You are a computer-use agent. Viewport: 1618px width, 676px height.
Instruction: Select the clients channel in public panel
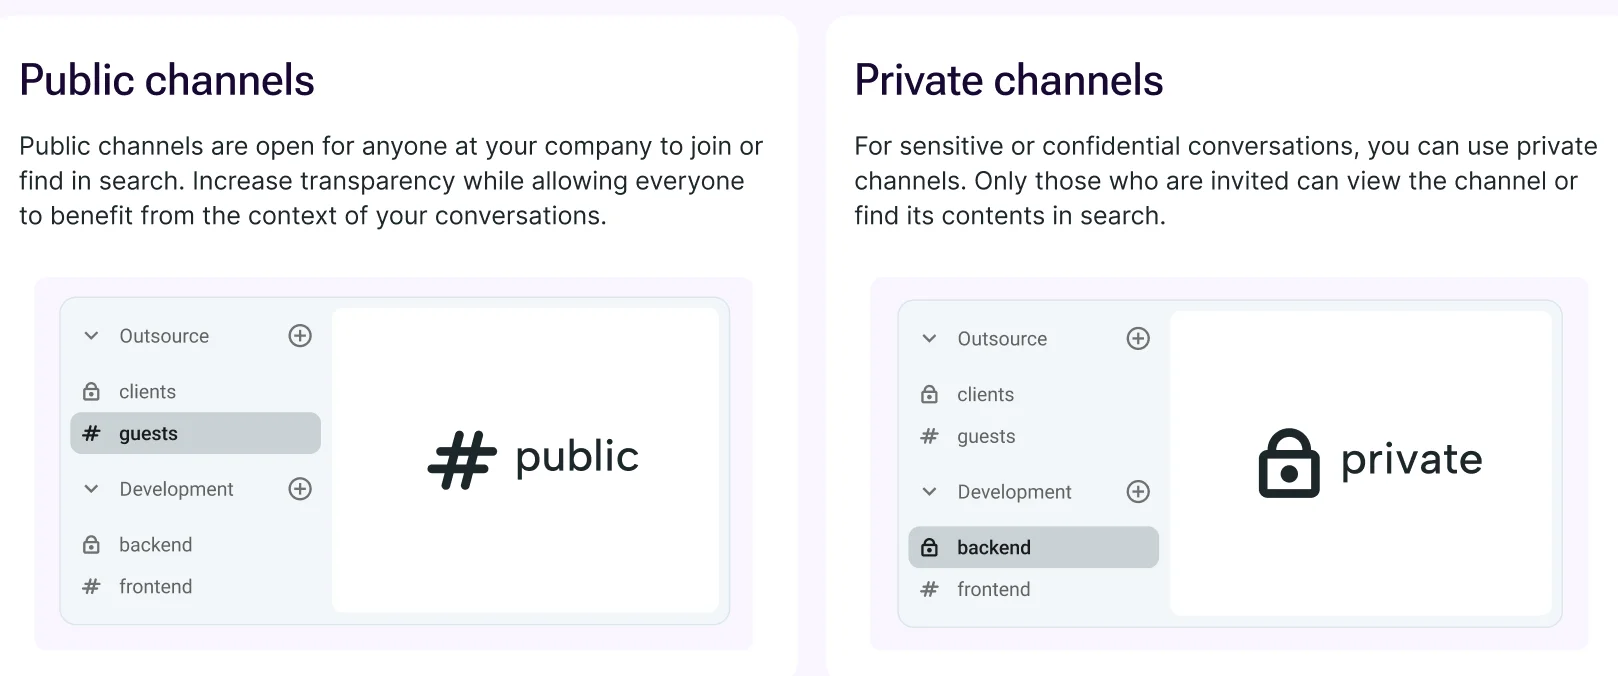point(147,391)
